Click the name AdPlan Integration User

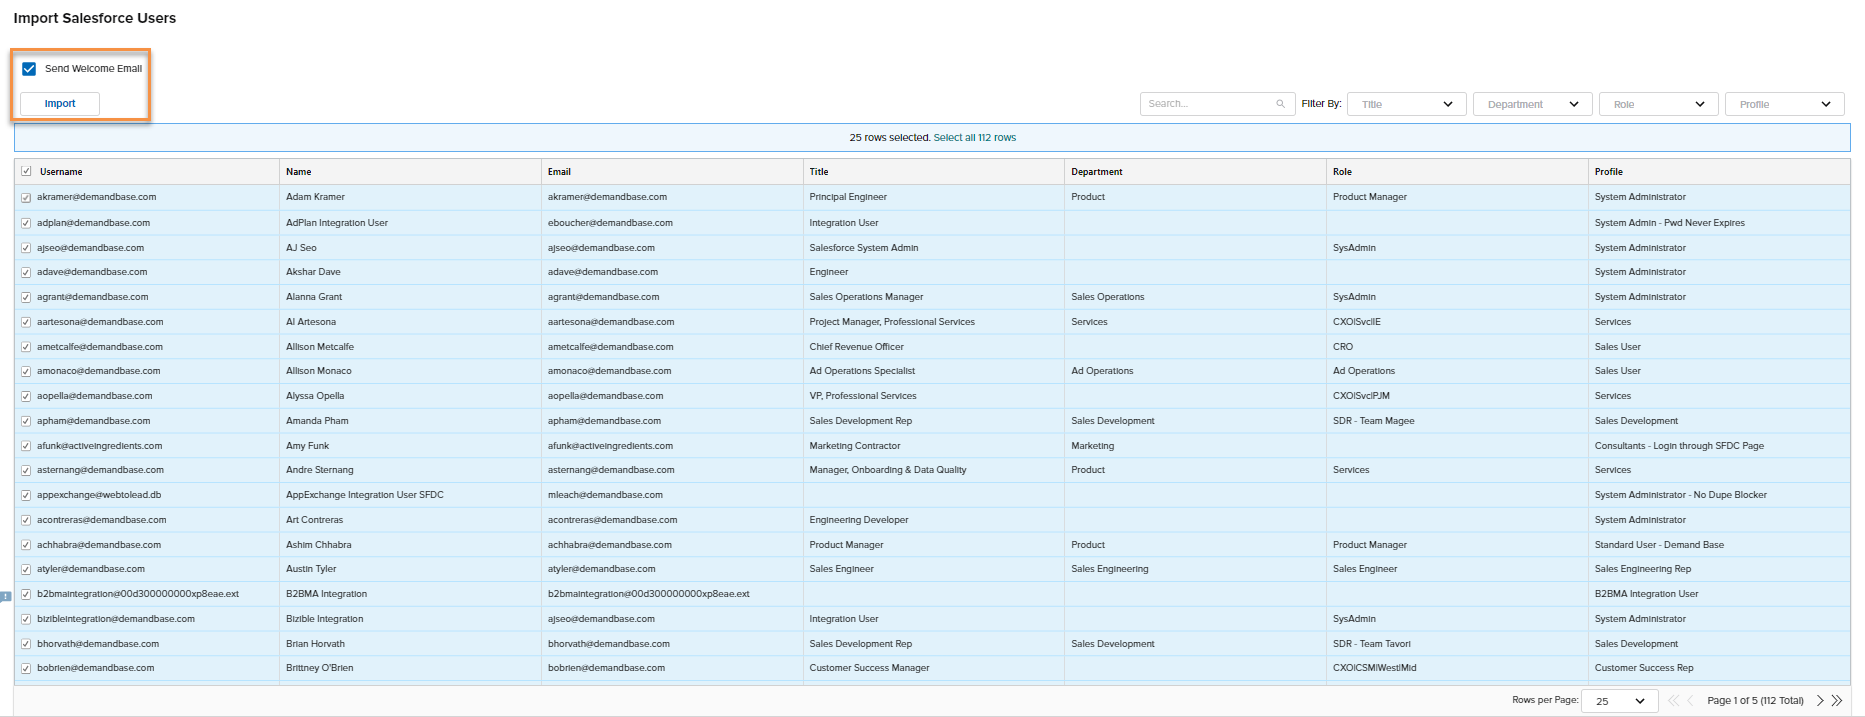(337, 223)
